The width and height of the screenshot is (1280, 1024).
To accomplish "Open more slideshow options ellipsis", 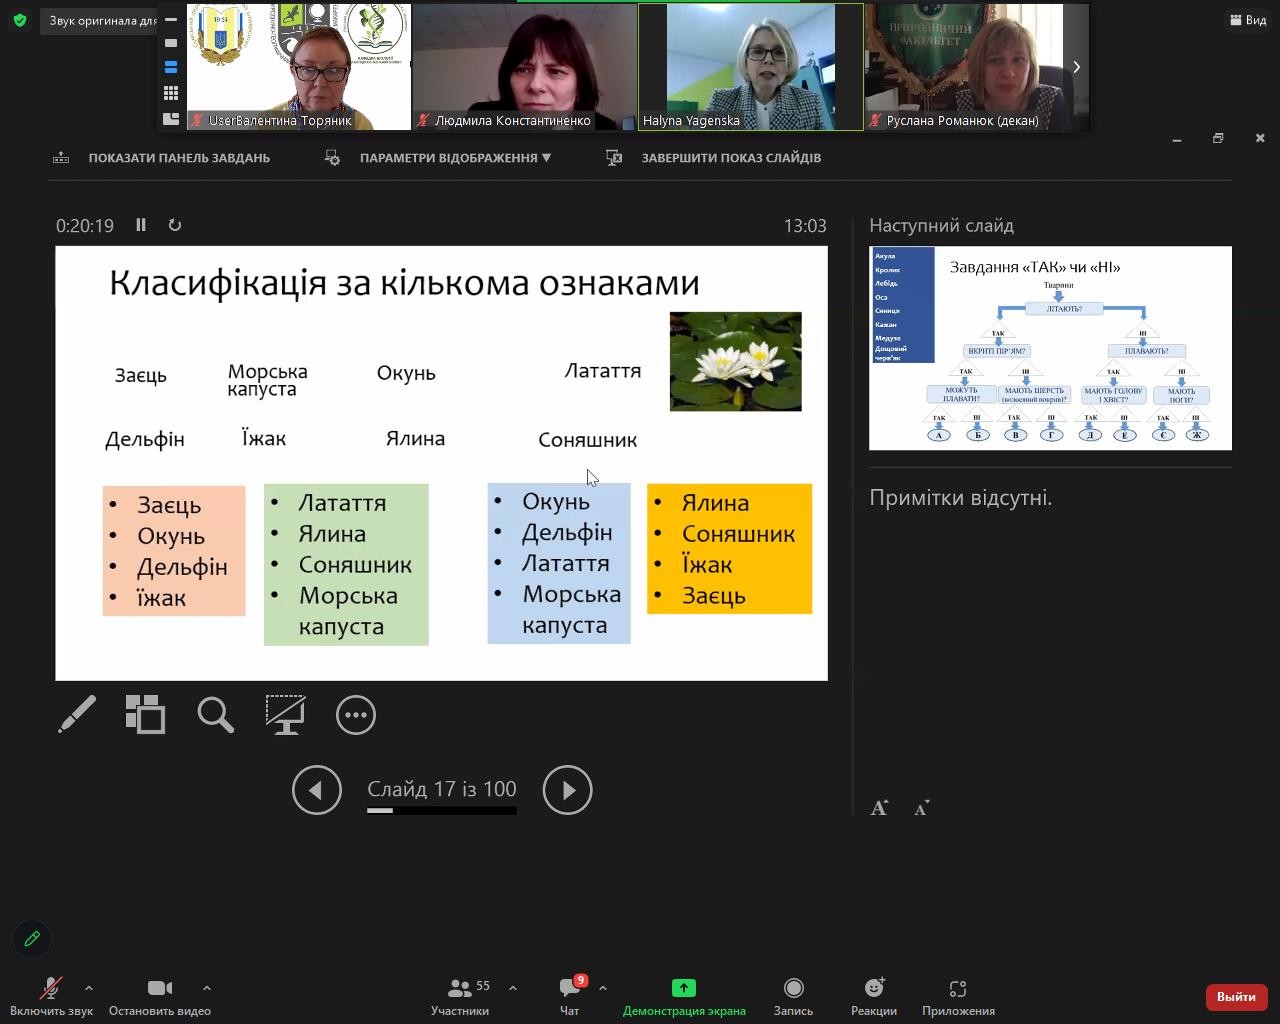I will [x=355, y=714].
